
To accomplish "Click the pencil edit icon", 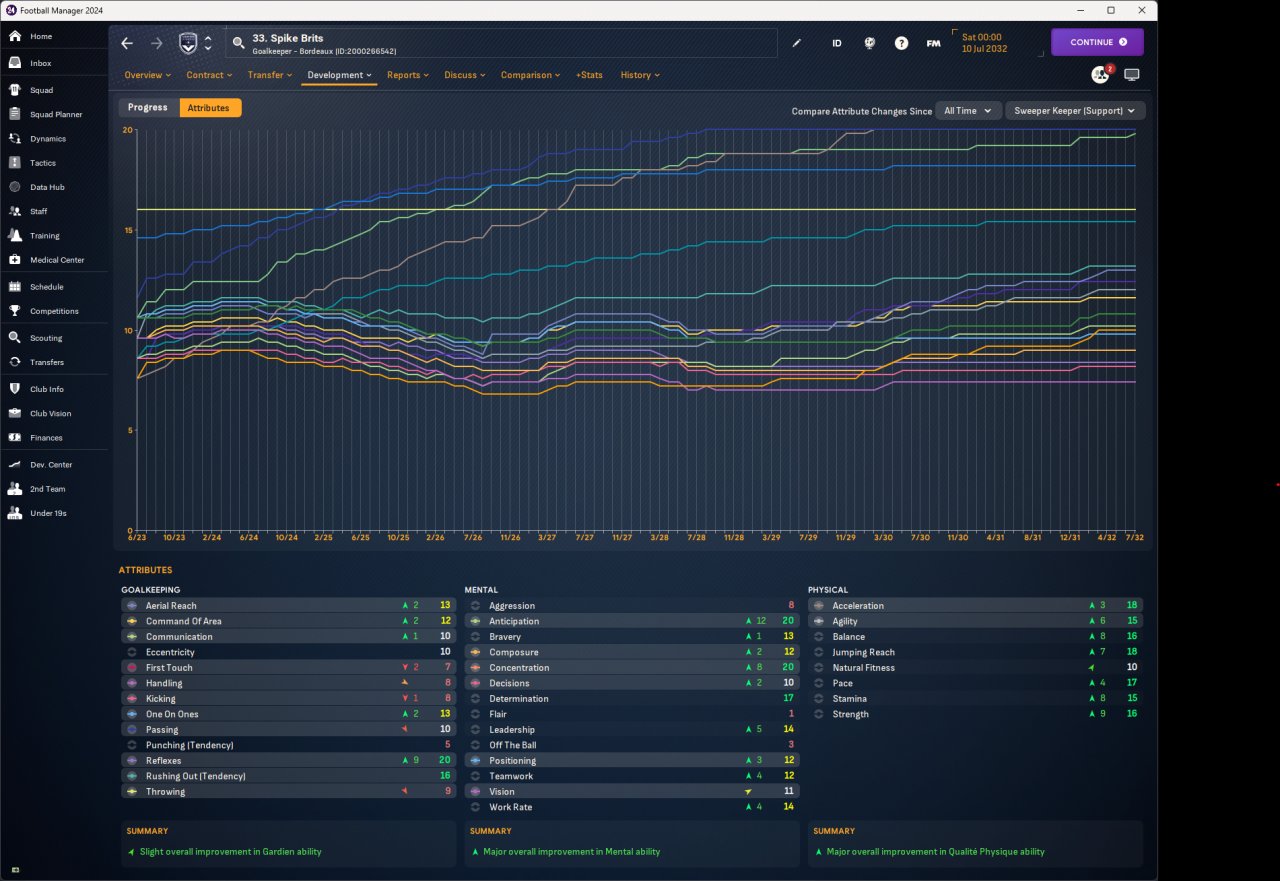I will click(797, 43).
